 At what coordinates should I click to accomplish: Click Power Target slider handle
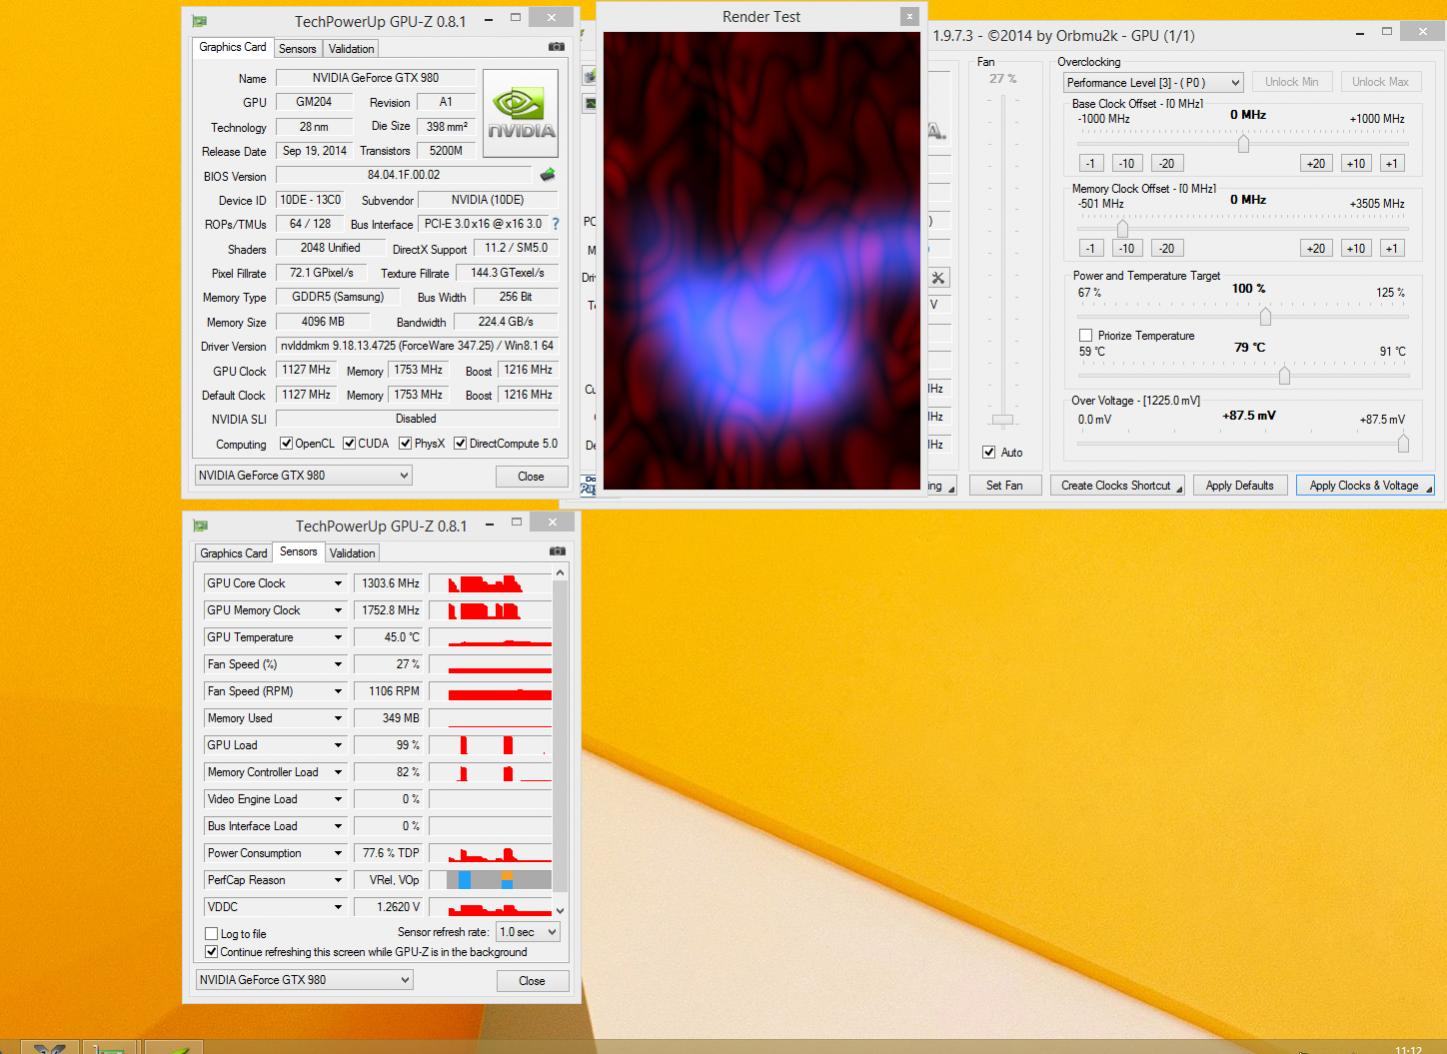(x=1265, y=316)
